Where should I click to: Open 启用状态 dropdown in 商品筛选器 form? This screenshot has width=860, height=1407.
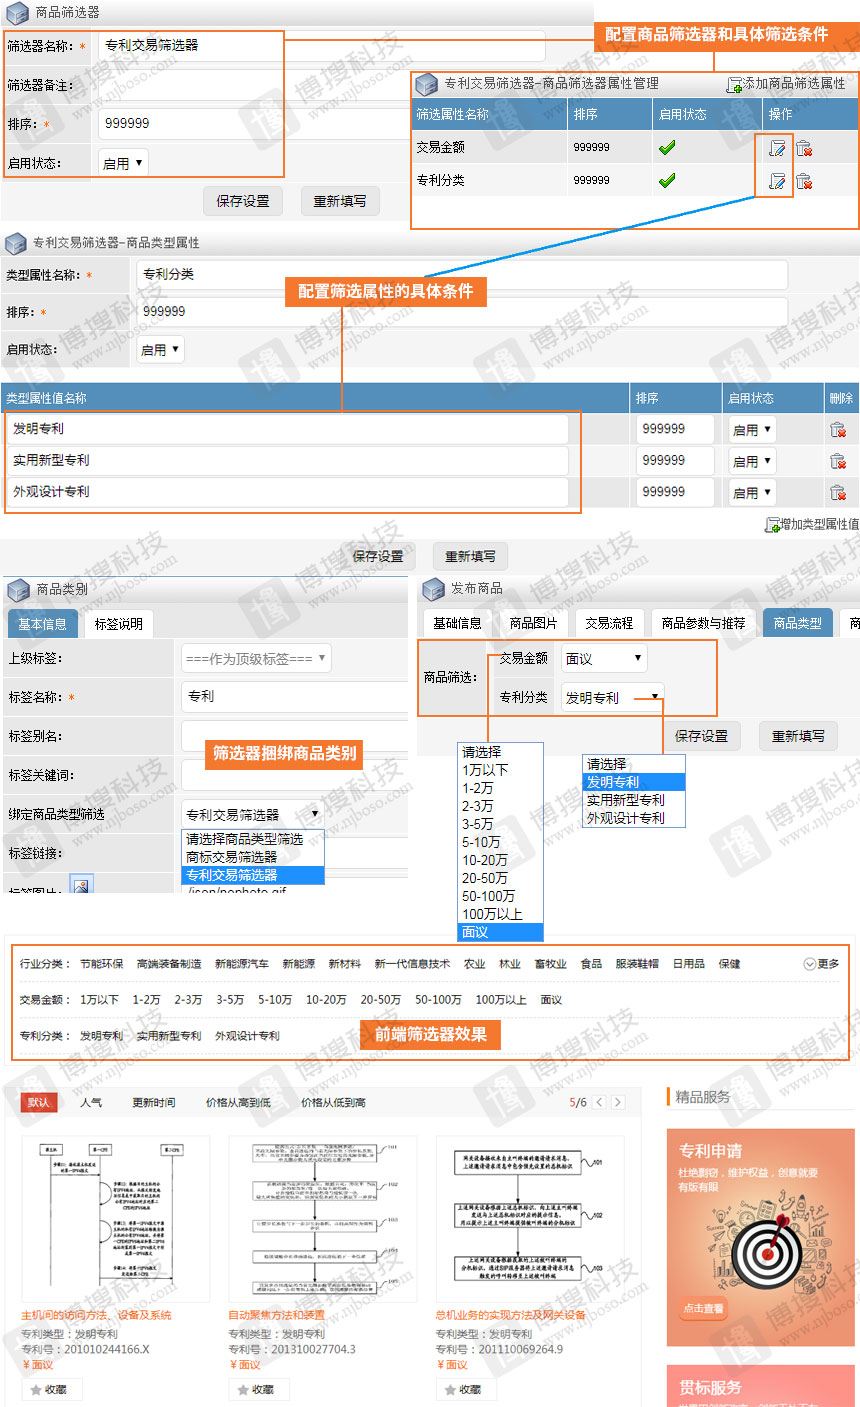(x=123, y=163)
